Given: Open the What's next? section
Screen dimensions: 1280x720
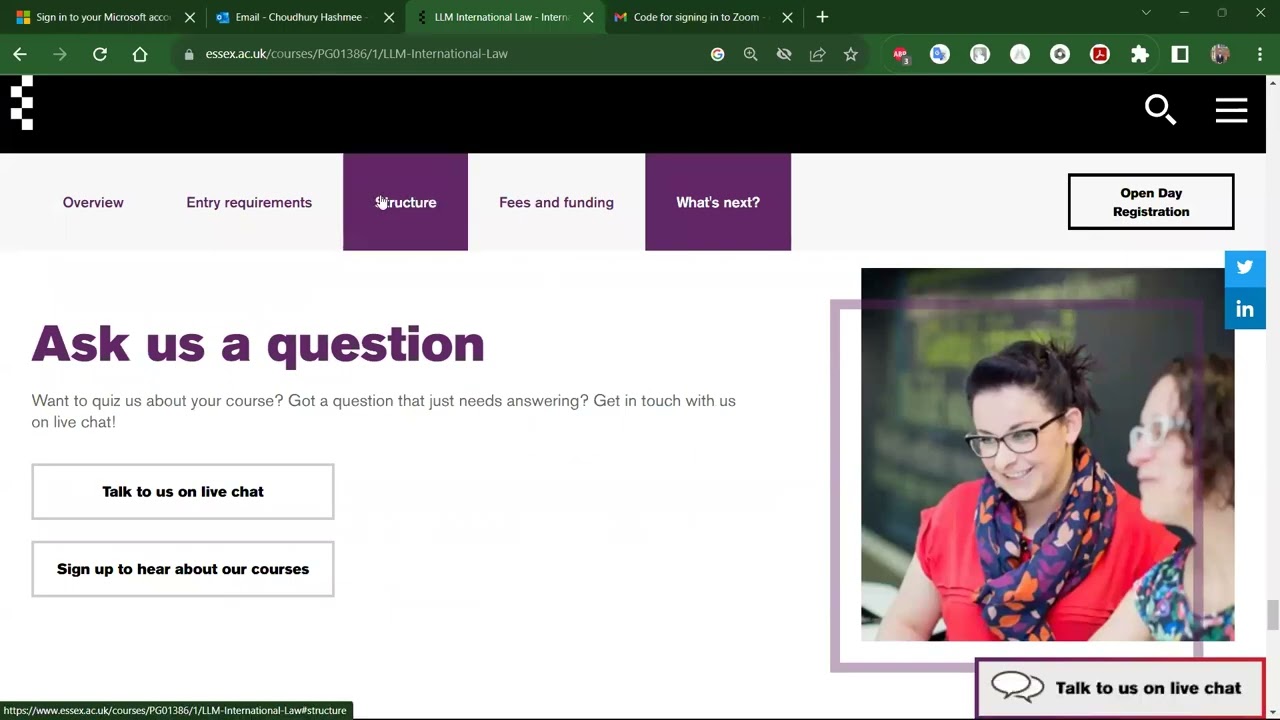Looking at the screenshot, I should tap(718, 202).
